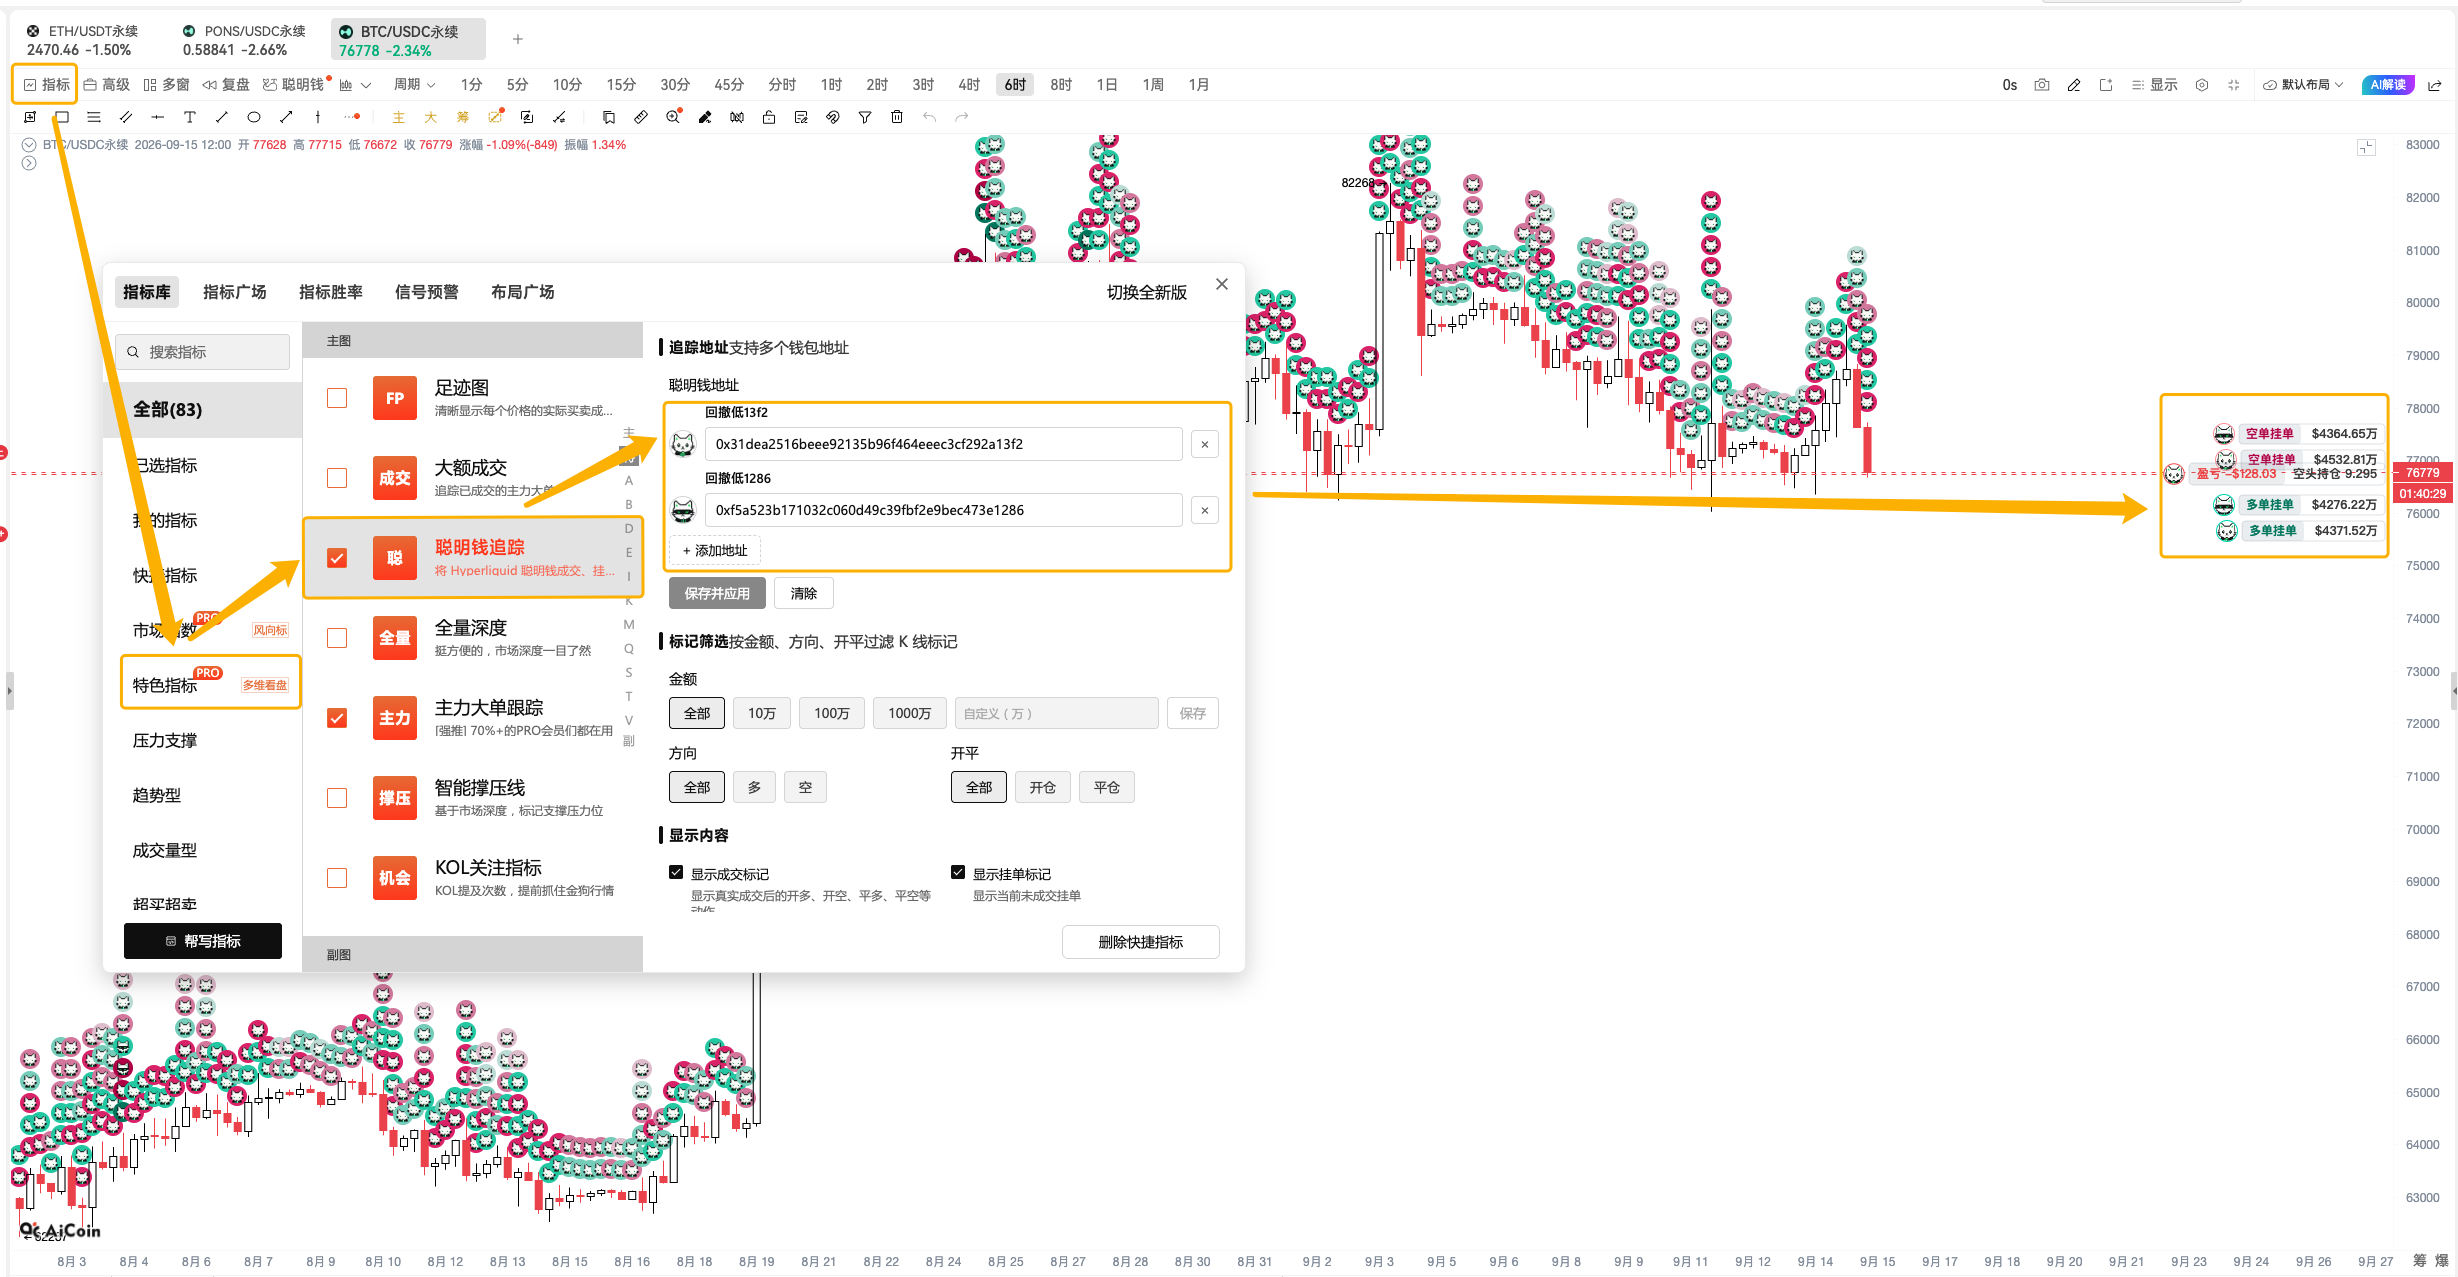Expand the chart type dropdown arrow
The image size is (2458, 1277).
click(366, 85)
